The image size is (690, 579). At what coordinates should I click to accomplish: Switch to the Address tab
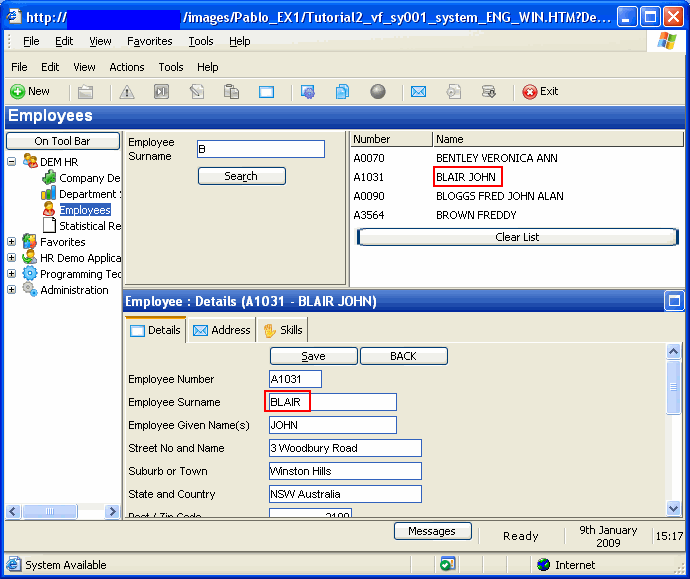point(222,330)
